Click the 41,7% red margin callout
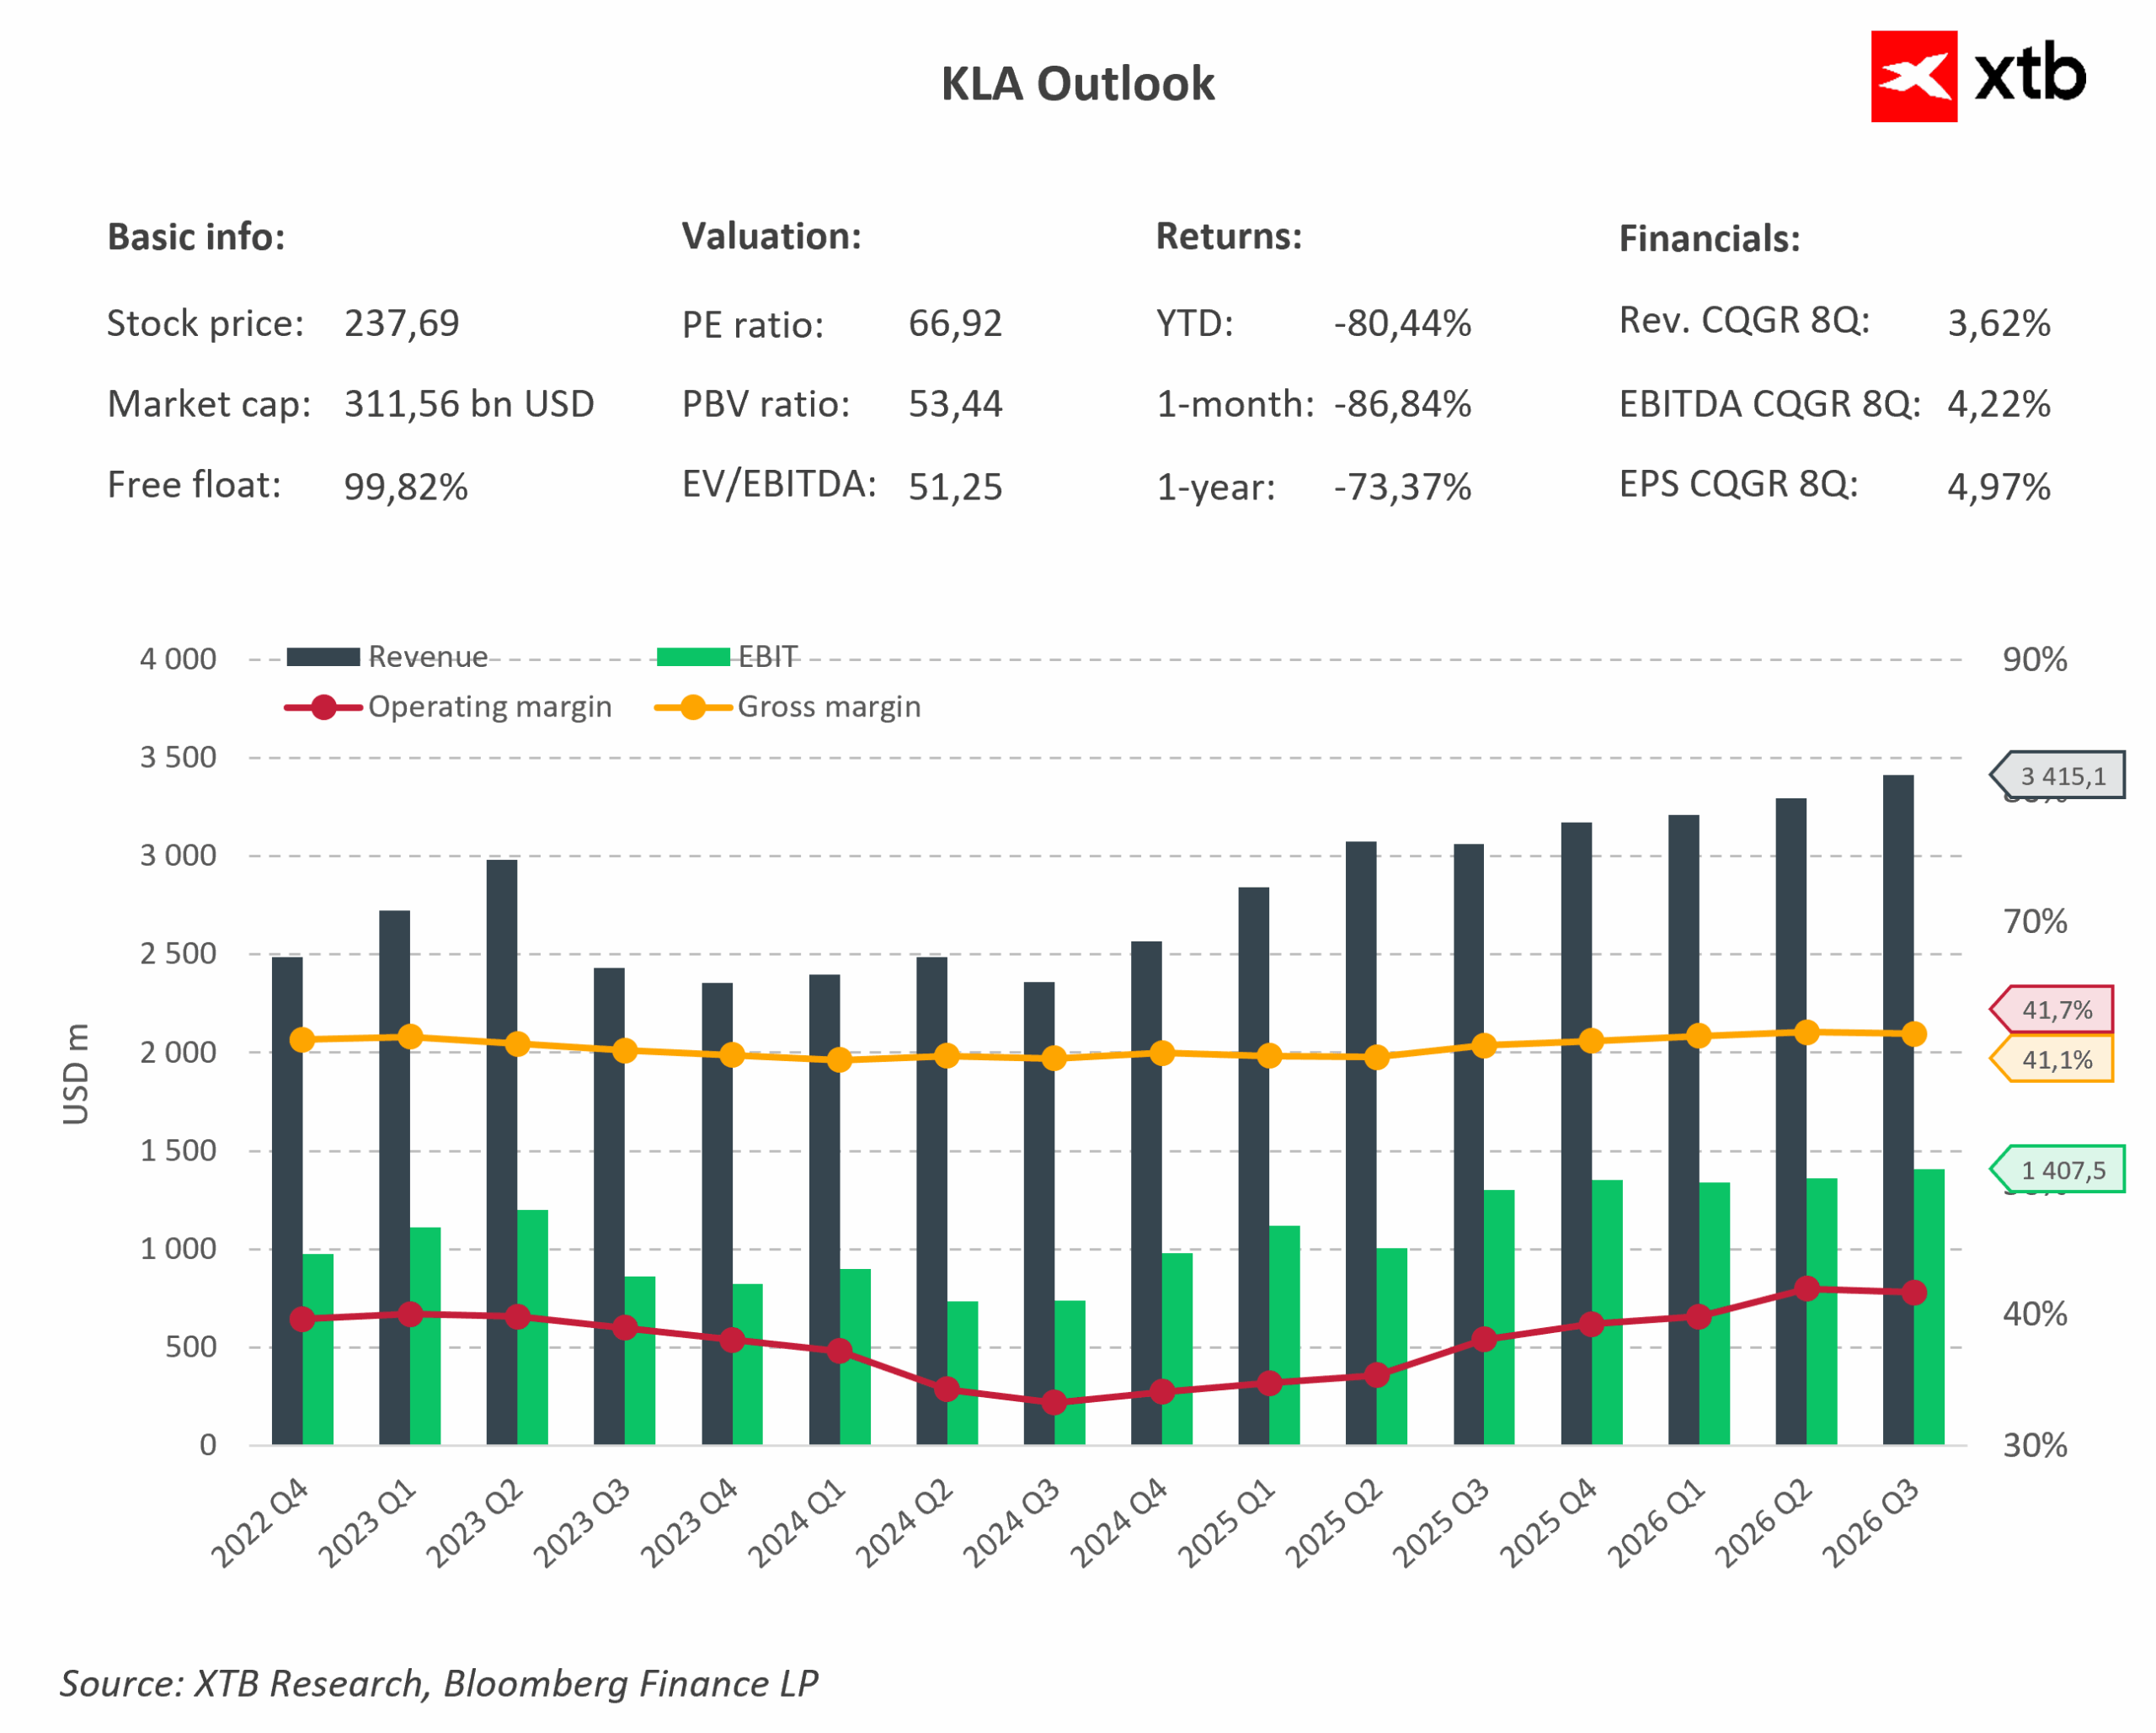 [2052, 1010]
